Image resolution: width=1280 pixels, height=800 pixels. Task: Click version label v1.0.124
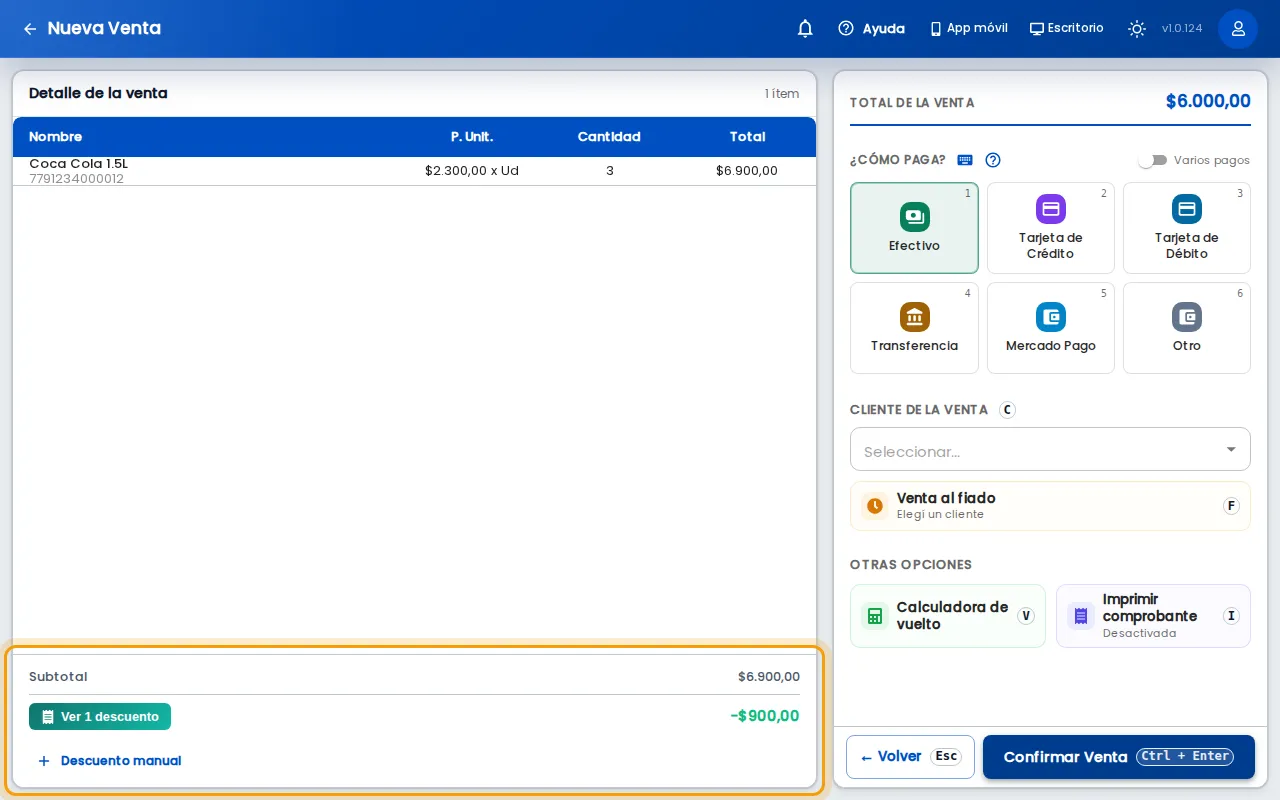coord(1182,29)
